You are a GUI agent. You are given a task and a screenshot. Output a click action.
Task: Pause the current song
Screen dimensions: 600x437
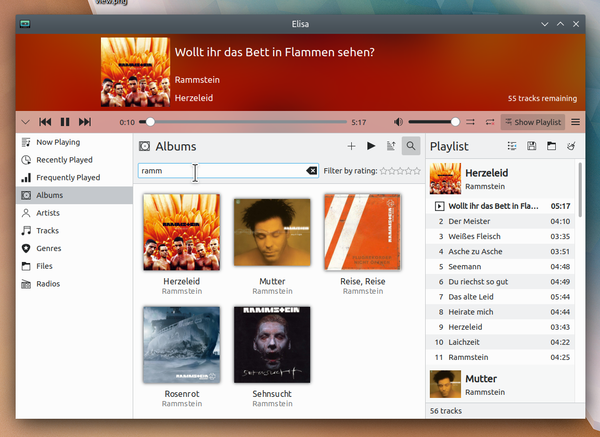[x=65, y=122]
